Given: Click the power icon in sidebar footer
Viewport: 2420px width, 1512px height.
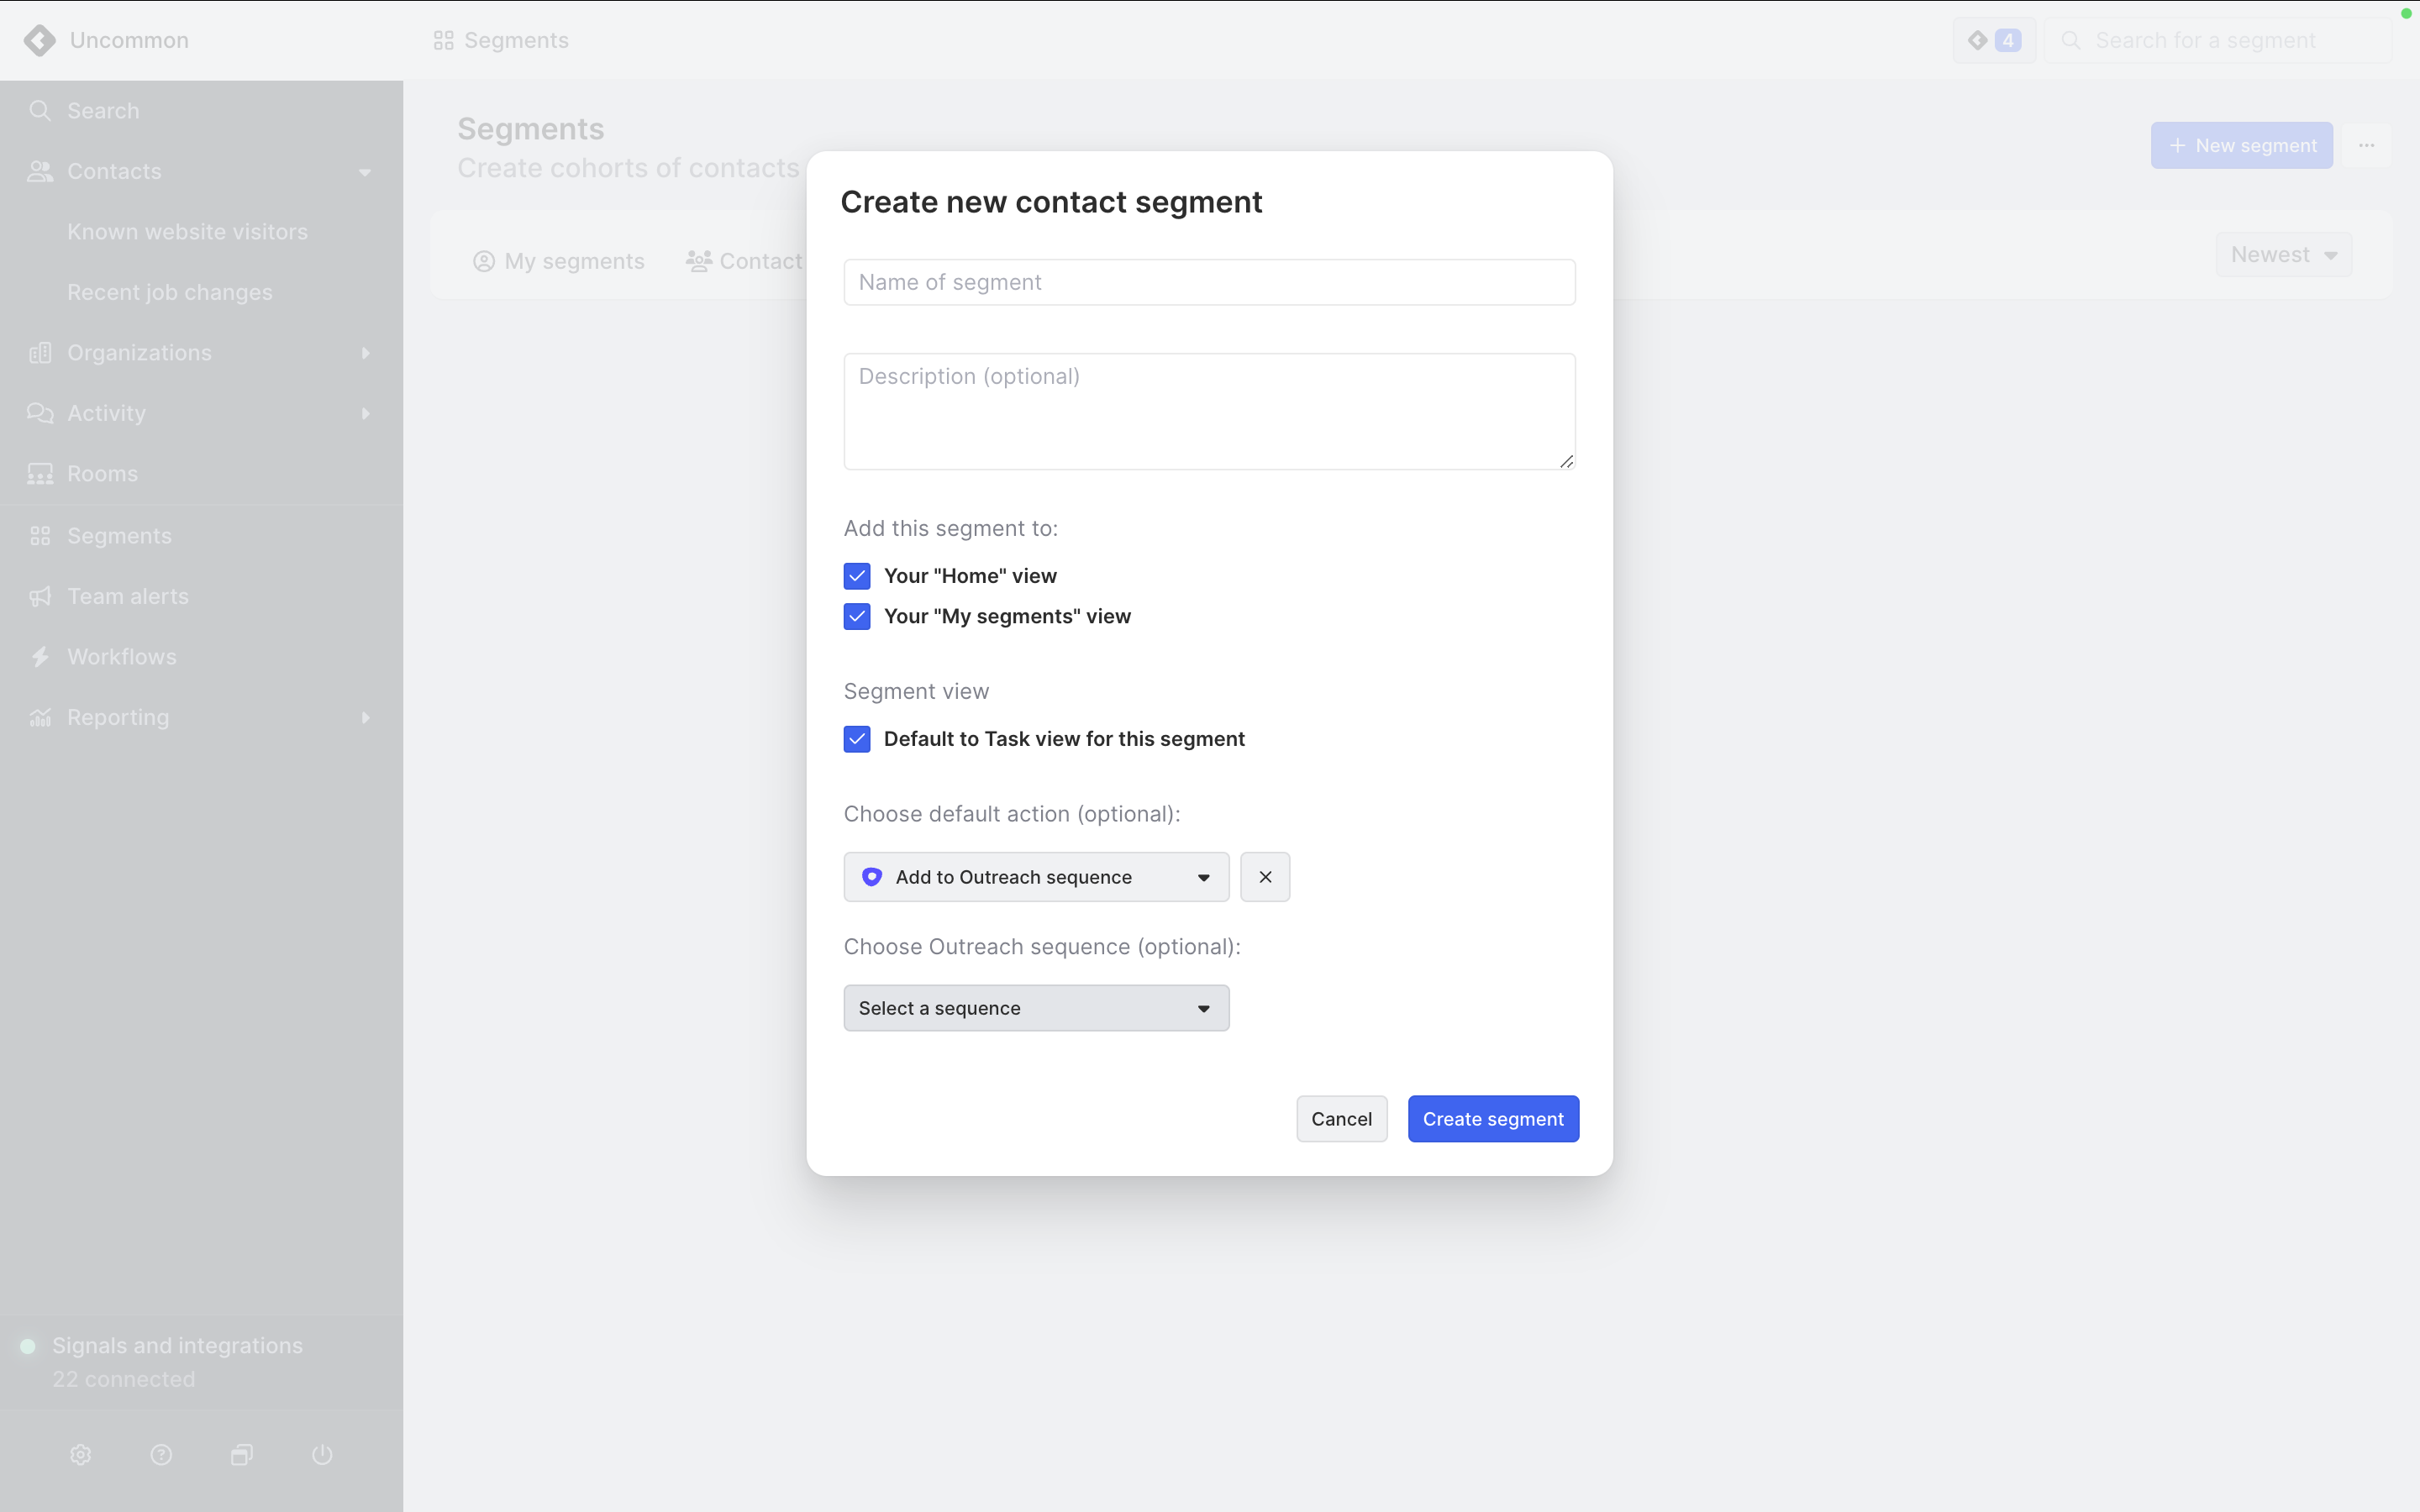Looking at the screenshot, I should click(322, 1455).
